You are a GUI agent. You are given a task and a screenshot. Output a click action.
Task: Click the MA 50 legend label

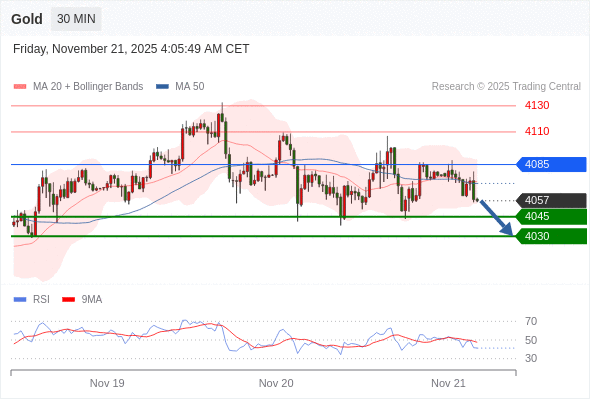tap(190, 87)
